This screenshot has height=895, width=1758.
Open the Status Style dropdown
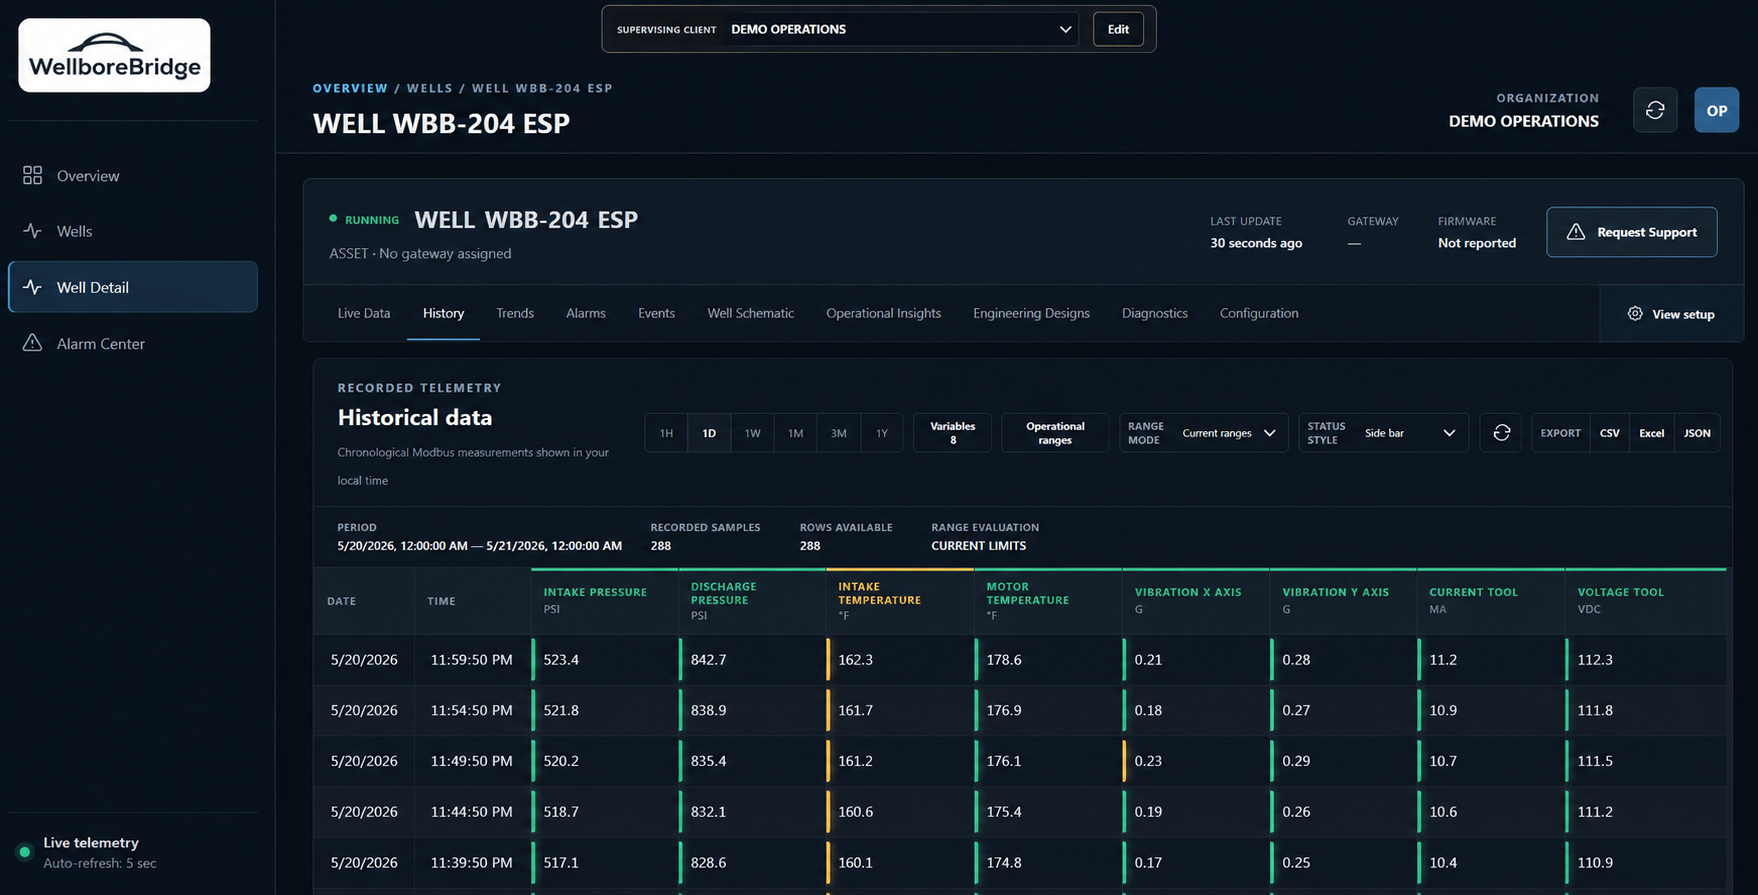1383,433
